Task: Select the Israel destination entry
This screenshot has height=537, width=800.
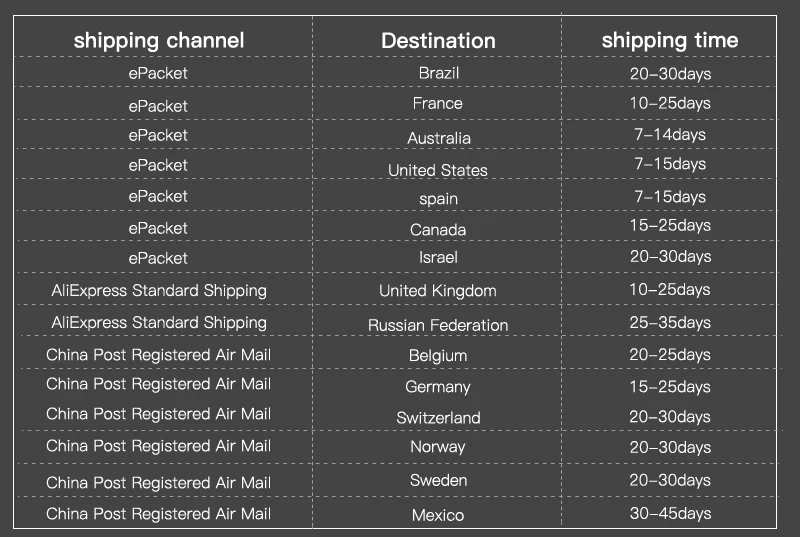Action: pos(438,258)
